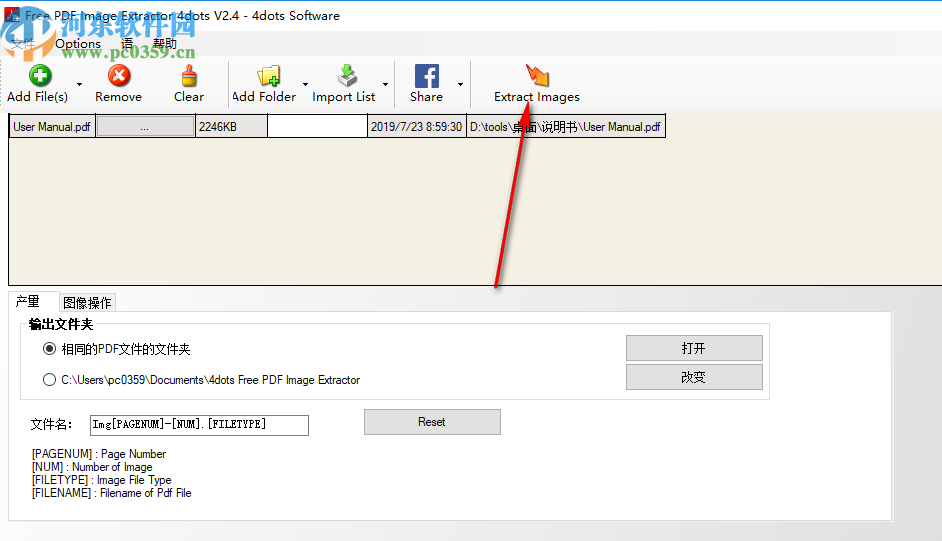
Task: Click the Add File(s) green plus icon
Action: [x=40, y=76]
